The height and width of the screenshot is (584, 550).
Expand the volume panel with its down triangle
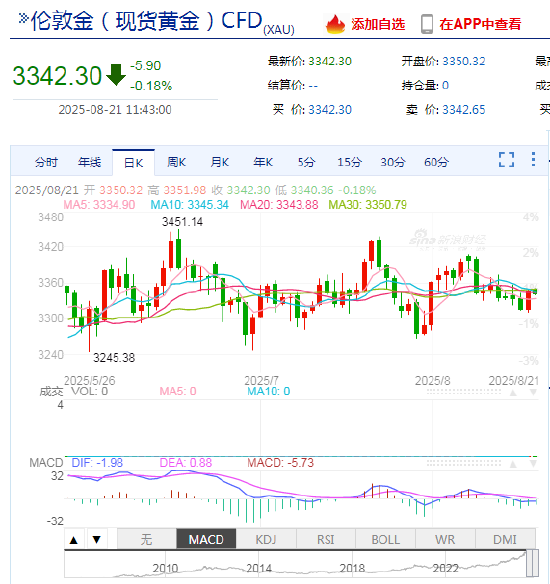click(533, 393)
